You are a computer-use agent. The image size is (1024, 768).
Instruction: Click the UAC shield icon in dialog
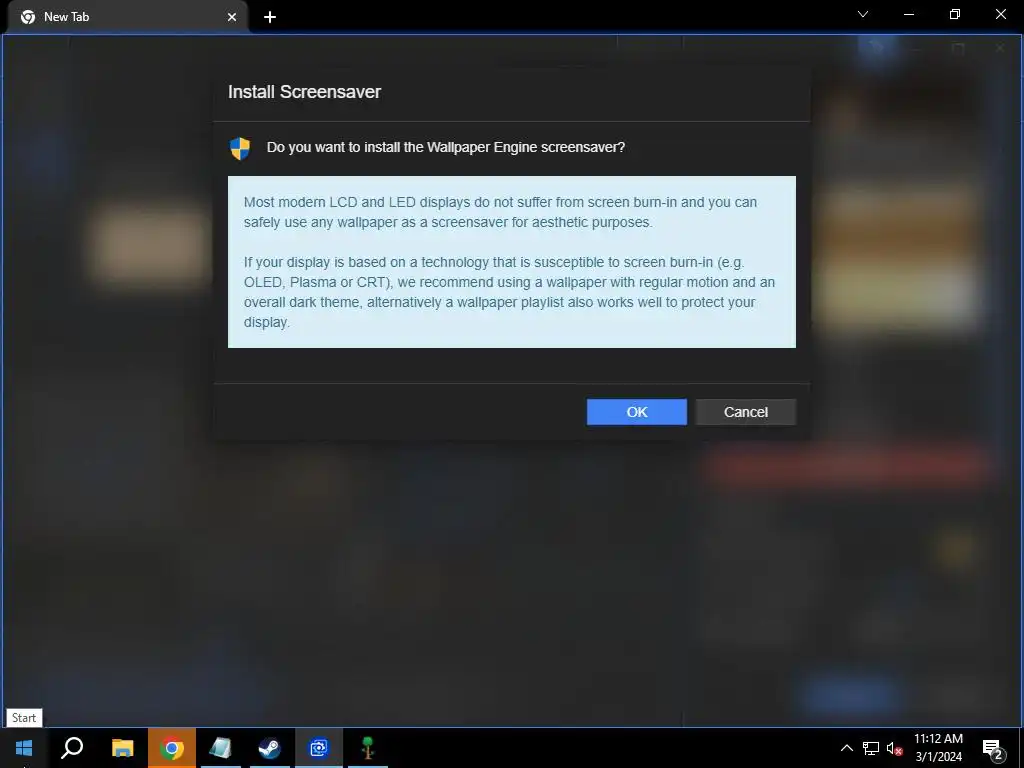(240, 148)
